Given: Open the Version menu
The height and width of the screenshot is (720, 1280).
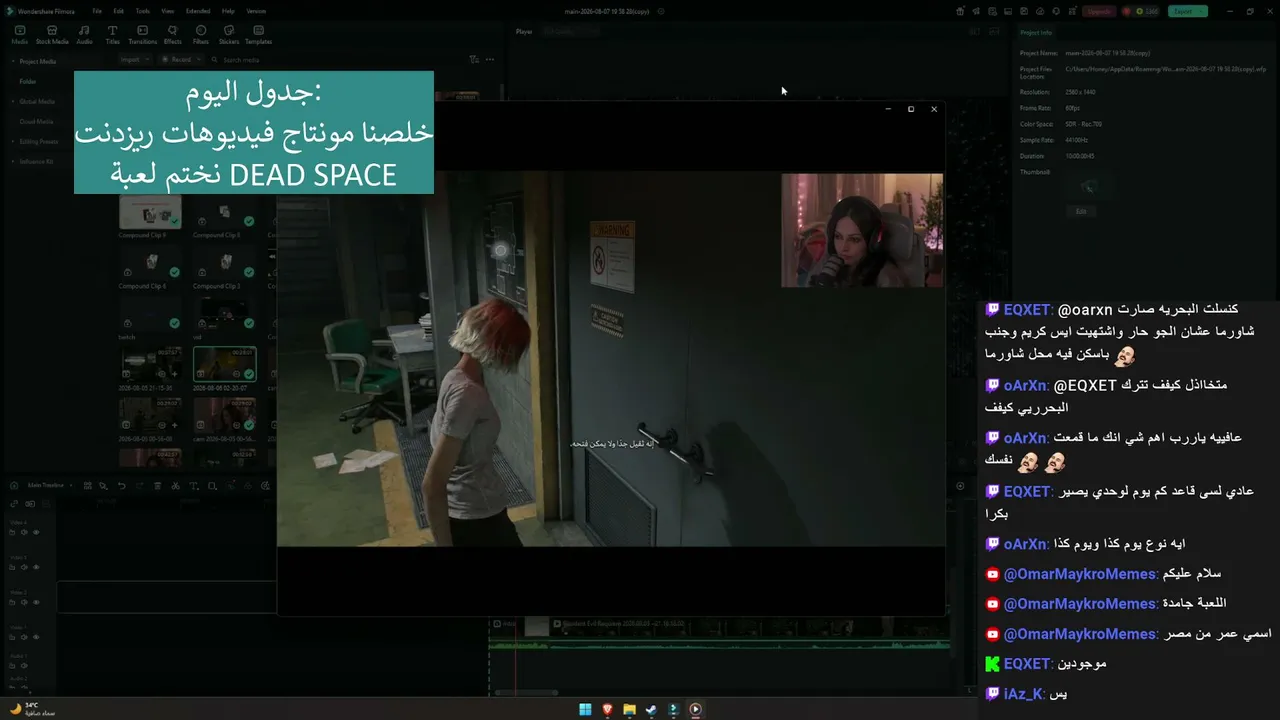Looking at the screenshot, I should [256, 11].
